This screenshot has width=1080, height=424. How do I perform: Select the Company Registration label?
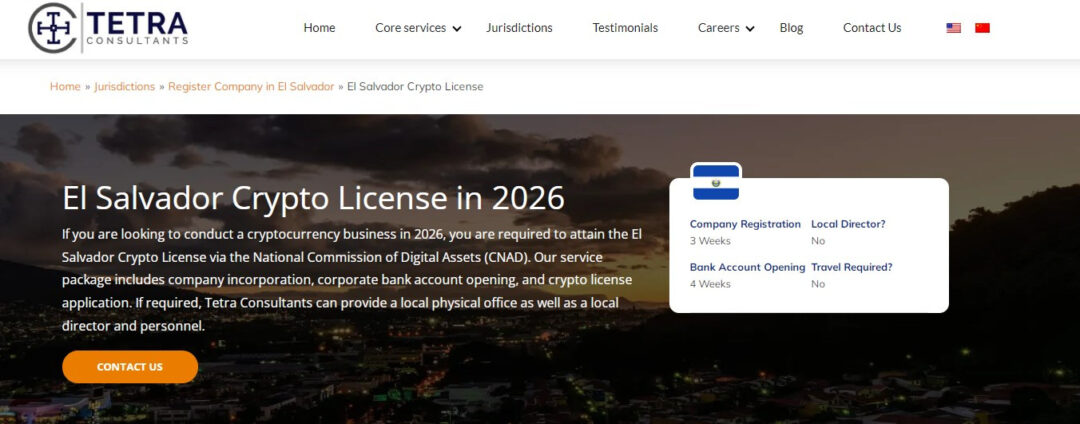pyautogui.click(x=745, y=224)
